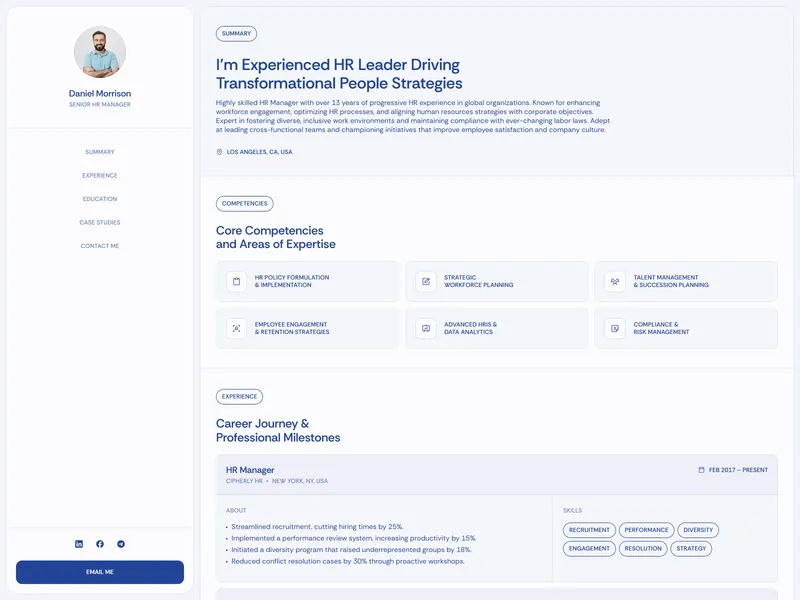Click the Competencies pill badge
This screenshot has height=600, width=800.
pos(244,204)
